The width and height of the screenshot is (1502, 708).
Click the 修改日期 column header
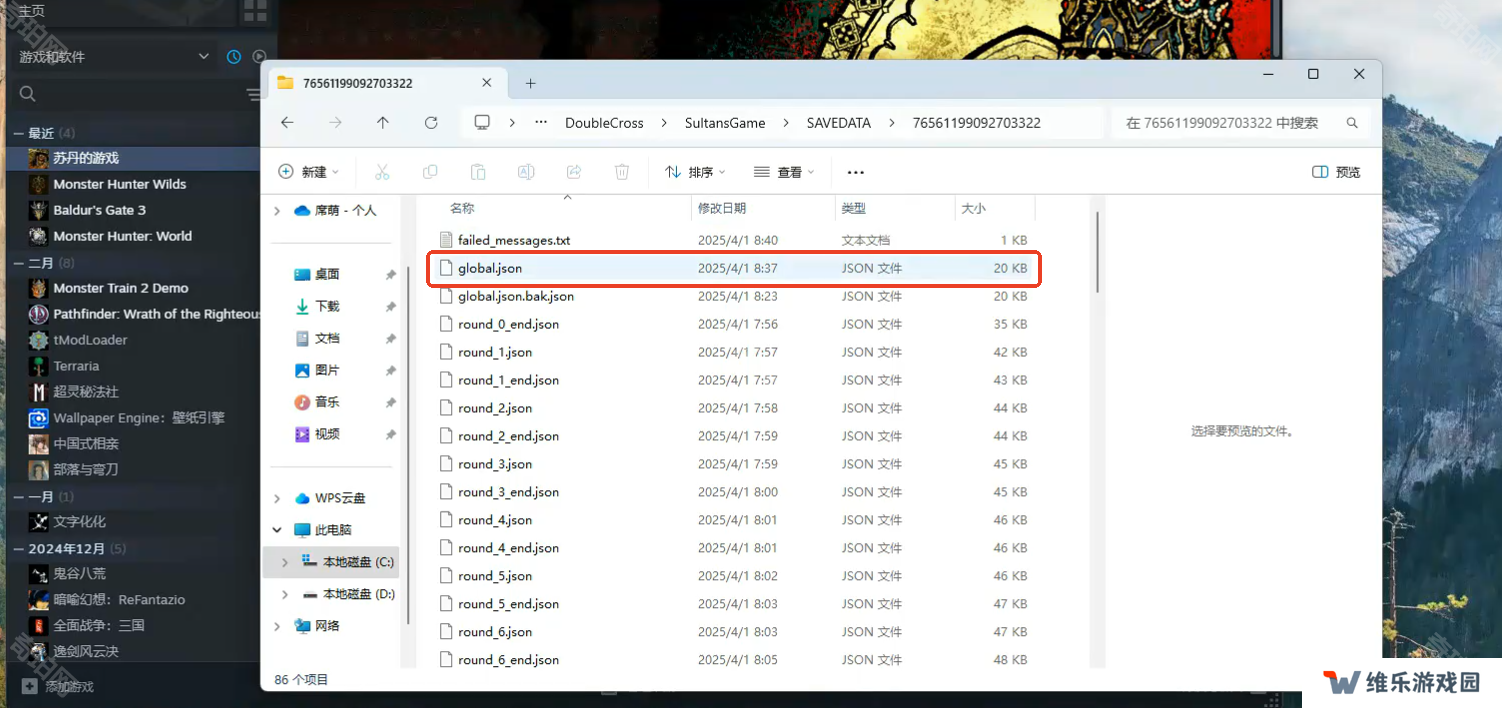763,208
